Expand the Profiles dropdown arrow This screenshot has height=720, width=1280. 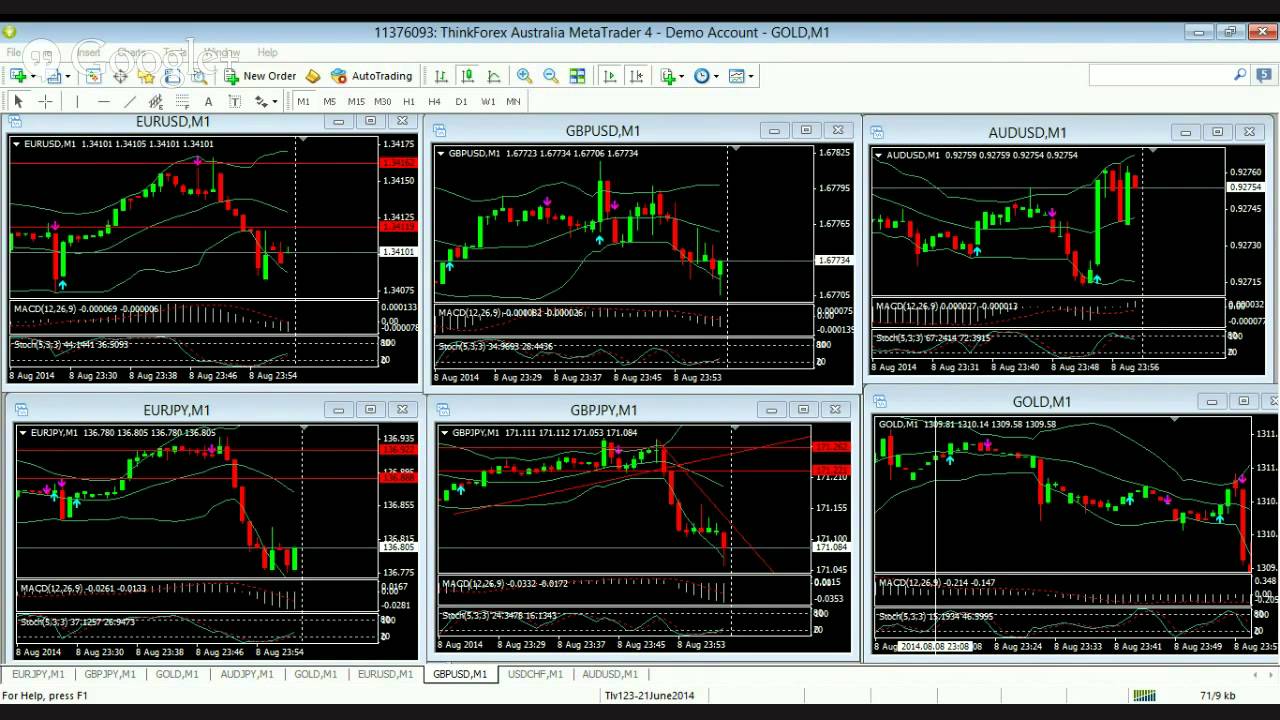pyautogui.click(x=69, y=77)
